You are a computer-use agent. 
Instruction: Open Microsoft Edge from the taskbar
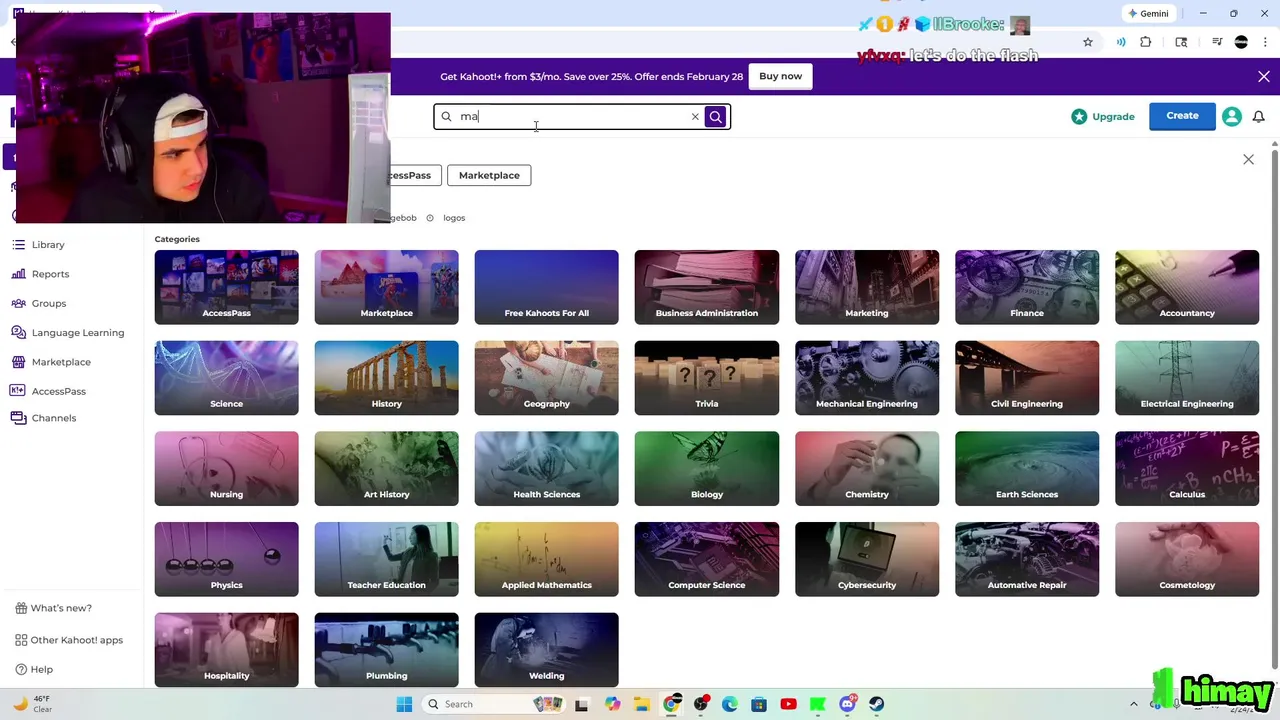click(730, 704)
